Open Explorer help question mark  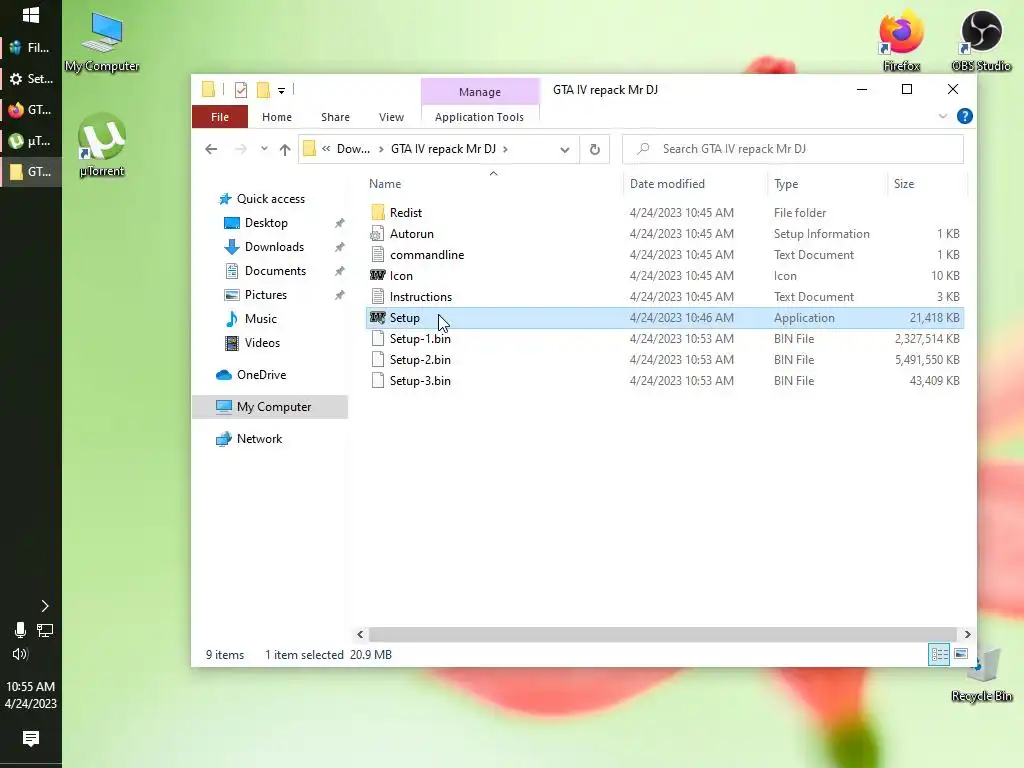(965, 116)
